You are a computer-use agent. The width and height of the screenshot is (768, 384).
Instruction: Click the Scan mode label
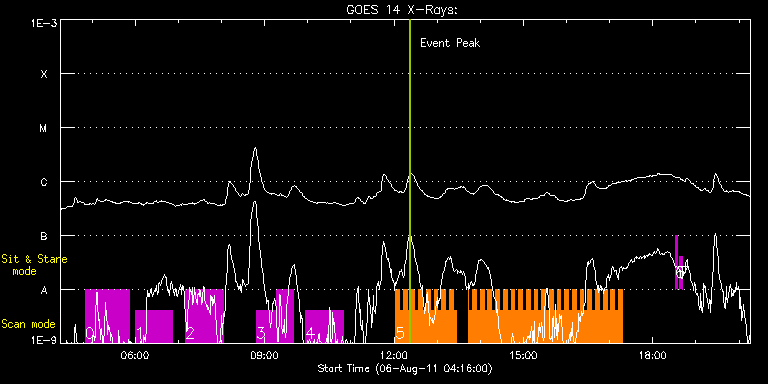pos(28,324)
